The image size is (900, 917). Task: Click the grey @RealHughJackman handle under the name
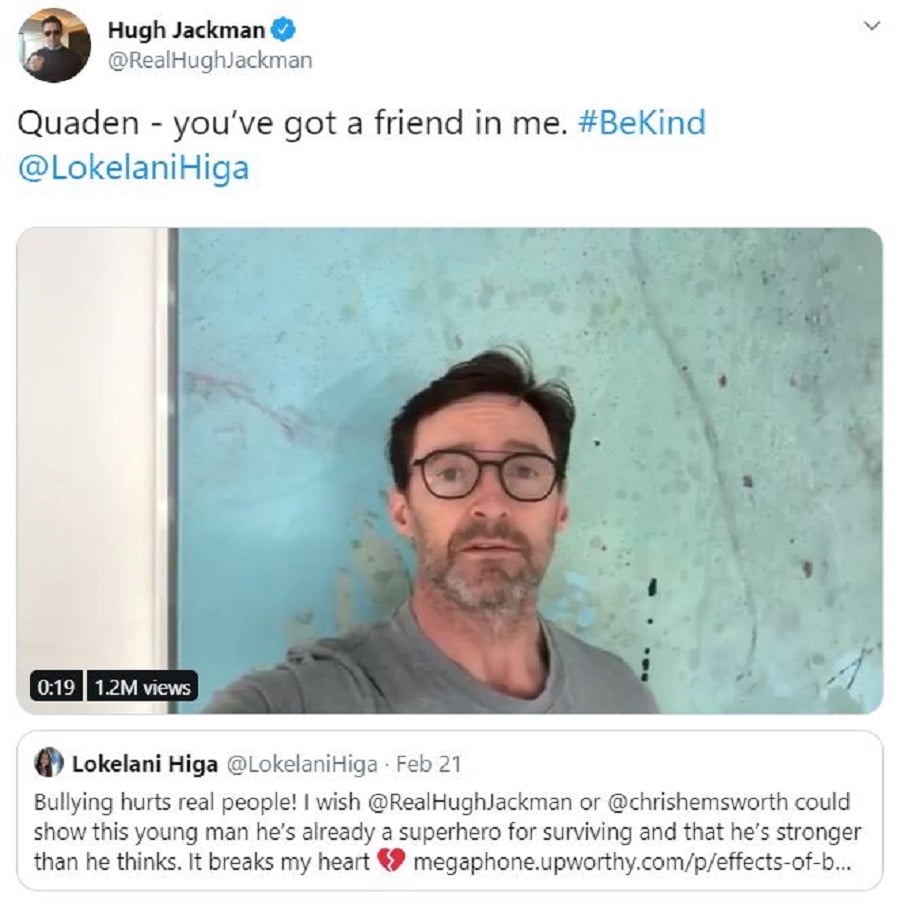[x=210, y=61]
